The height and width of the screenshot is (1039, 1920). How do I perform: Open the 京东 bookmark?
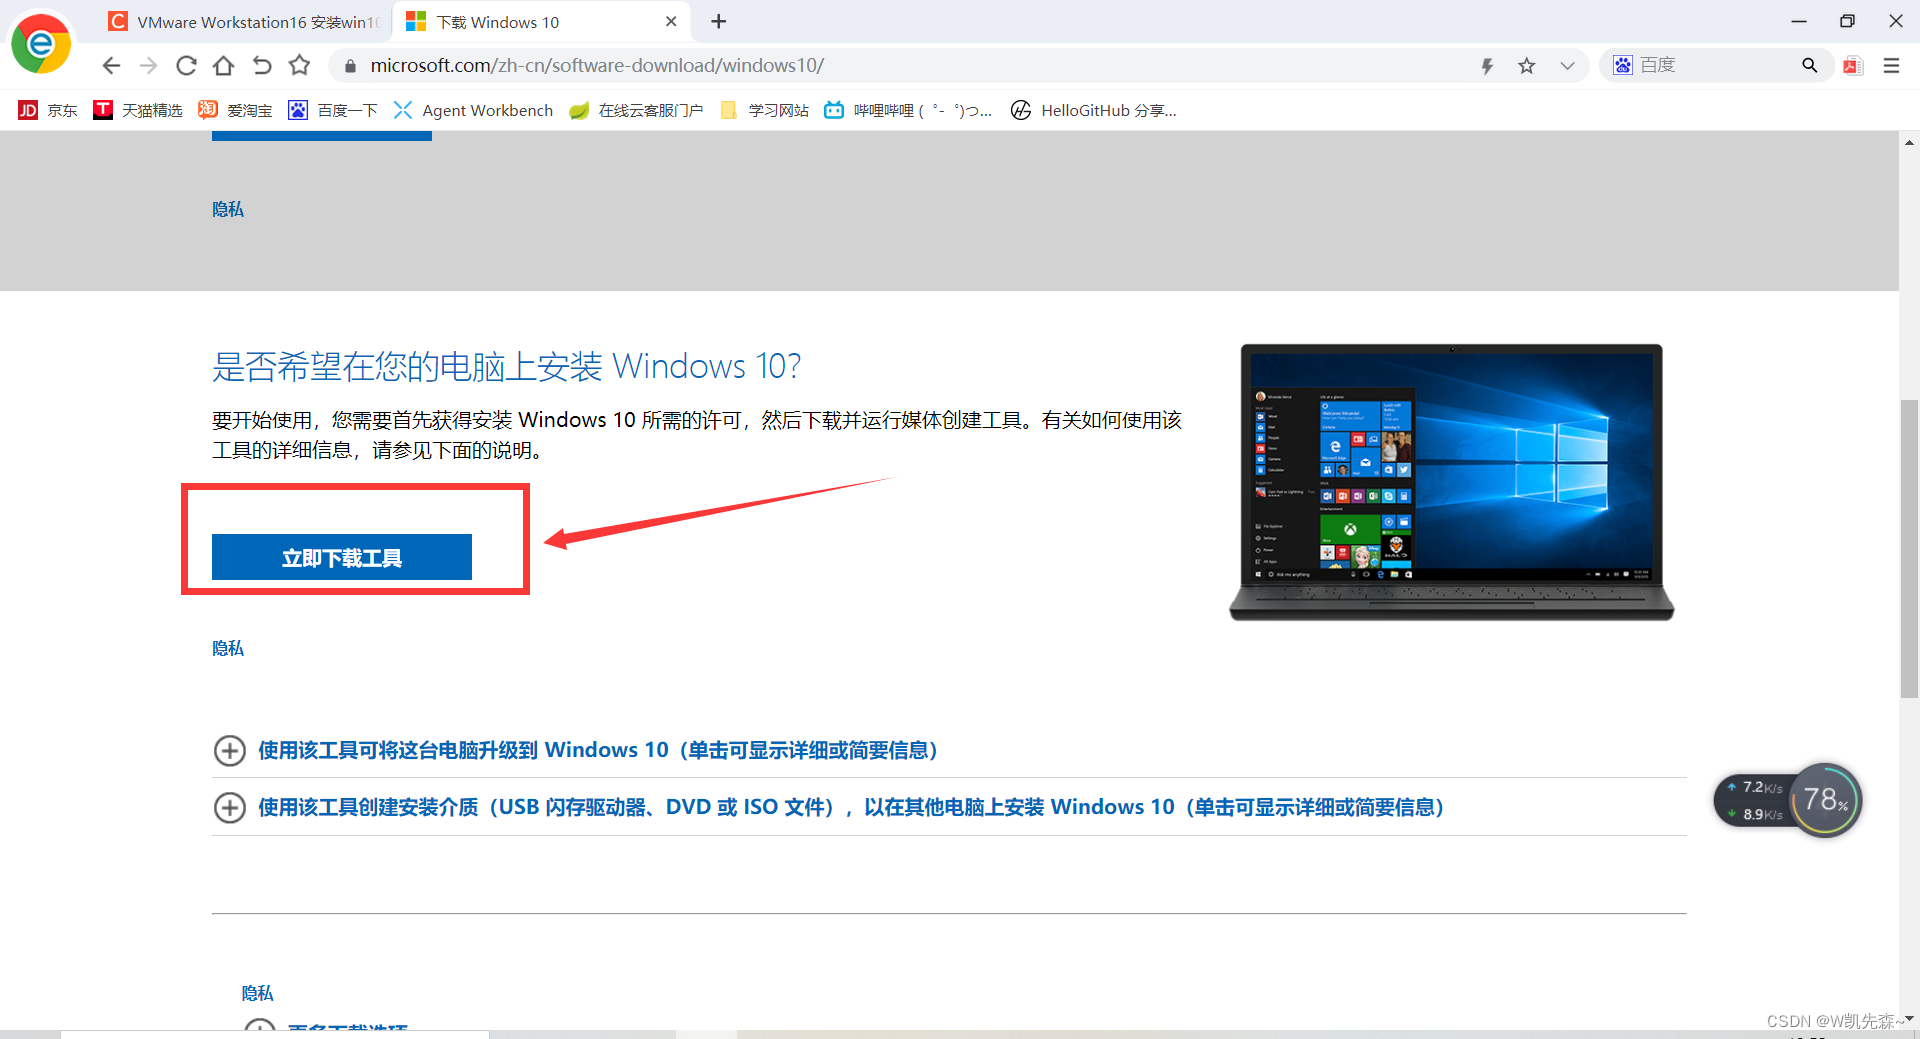[x=48, y=110]
